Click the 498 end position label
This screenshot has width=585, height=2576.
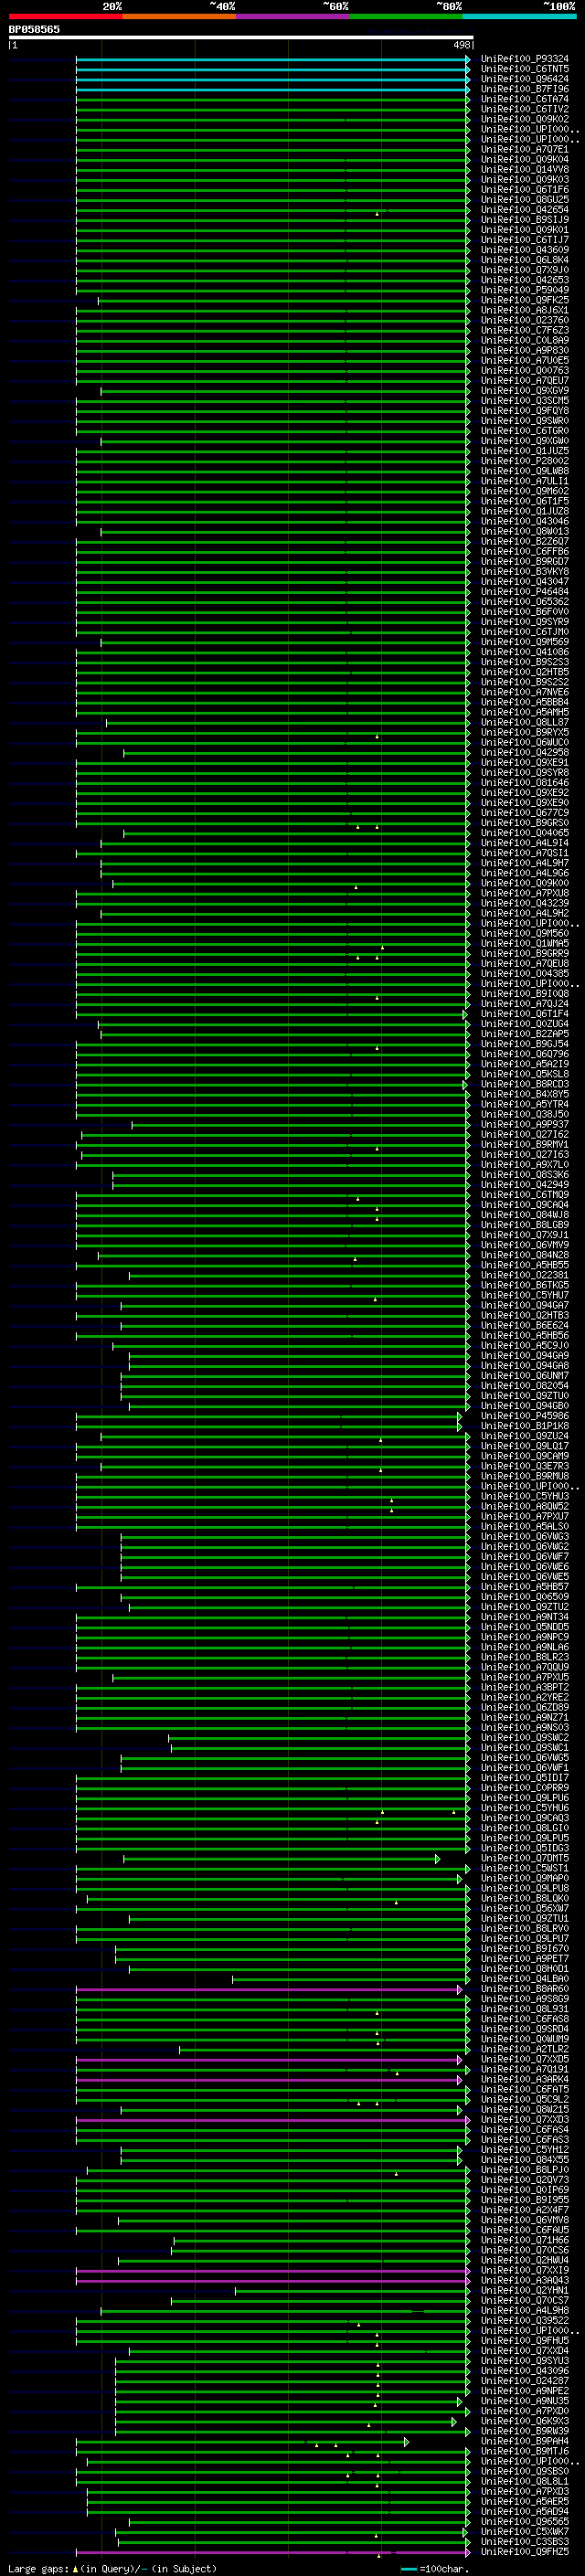tap(461, 45)
